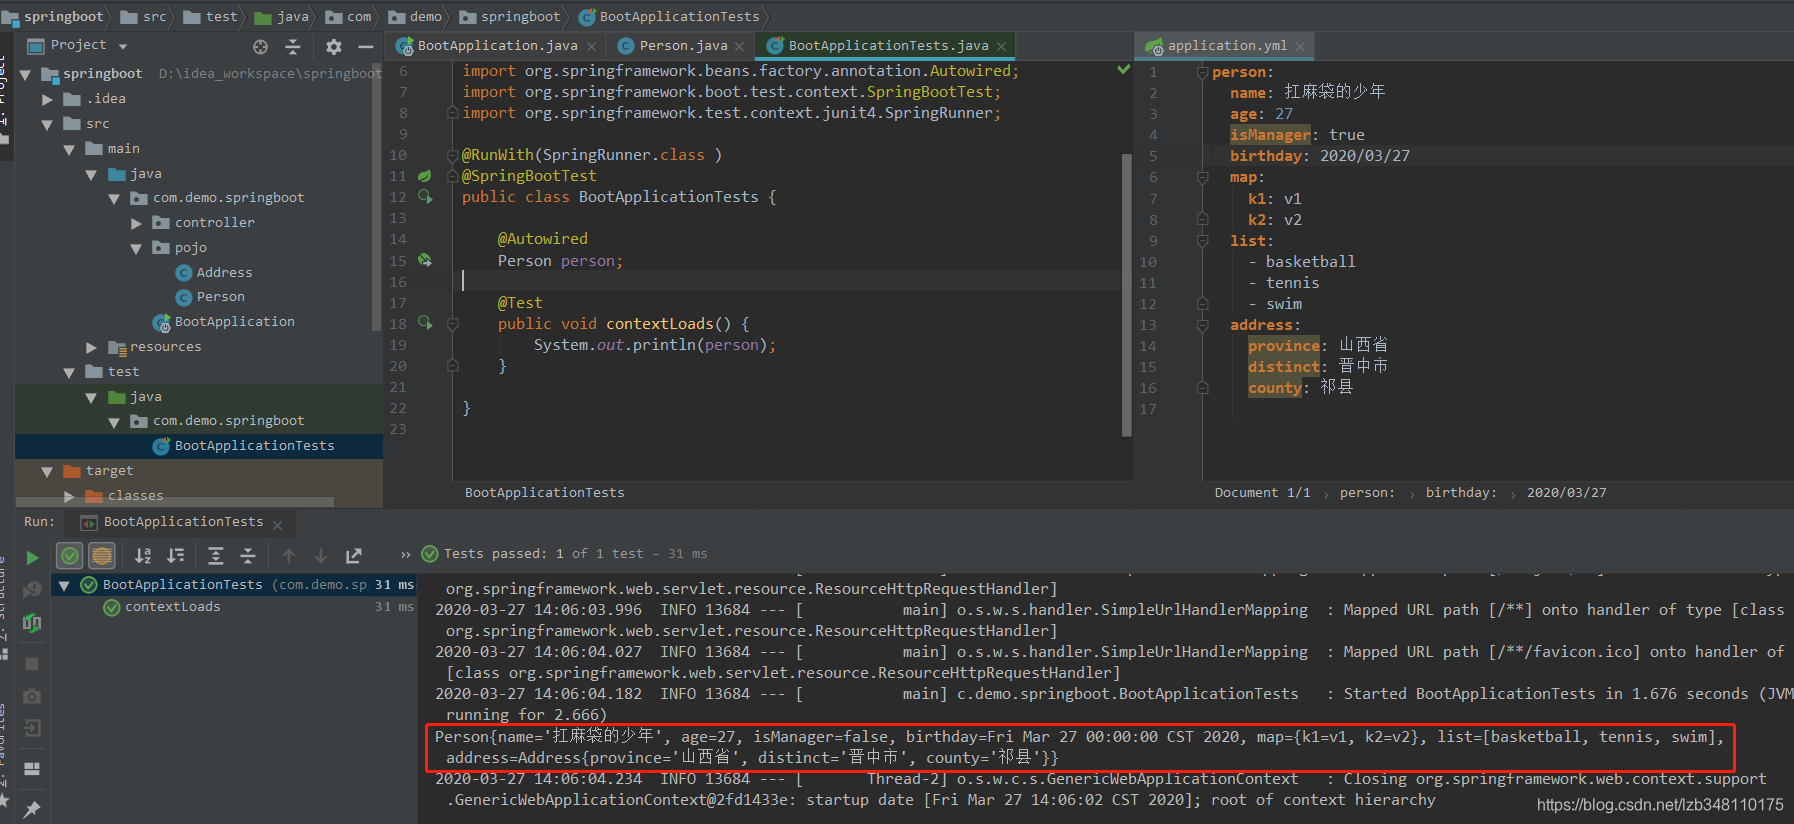
Task: Collapse the BootApplicationTests result node
Action: 64,586
